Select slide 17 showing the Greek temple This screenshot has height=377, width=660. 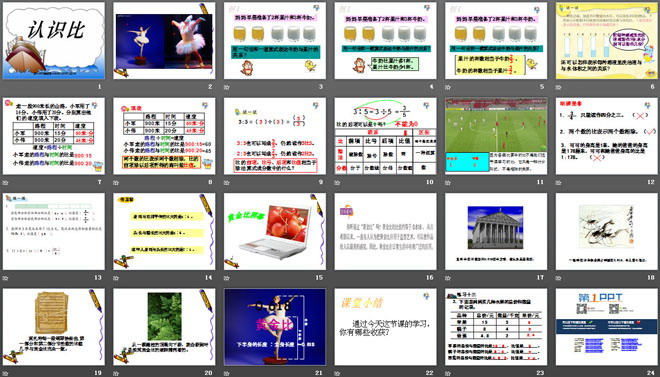pyautogui.click(x=496, y=231)
